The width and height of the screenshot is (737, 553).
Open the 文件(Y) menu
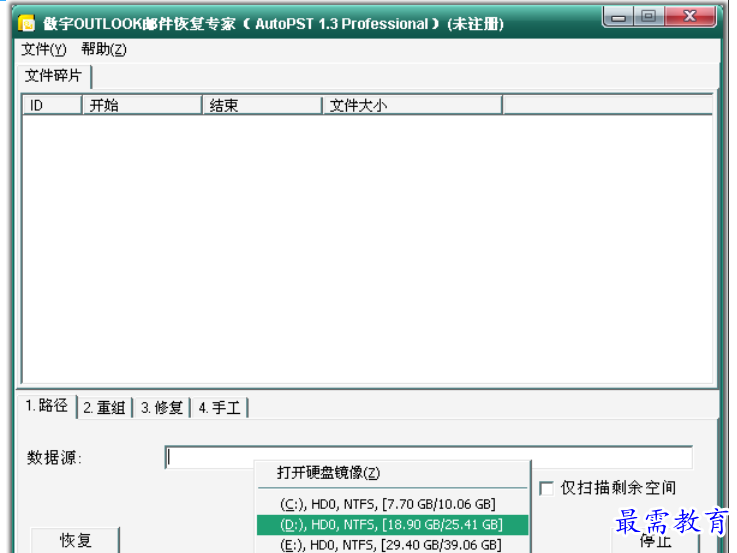pos(44,49)
